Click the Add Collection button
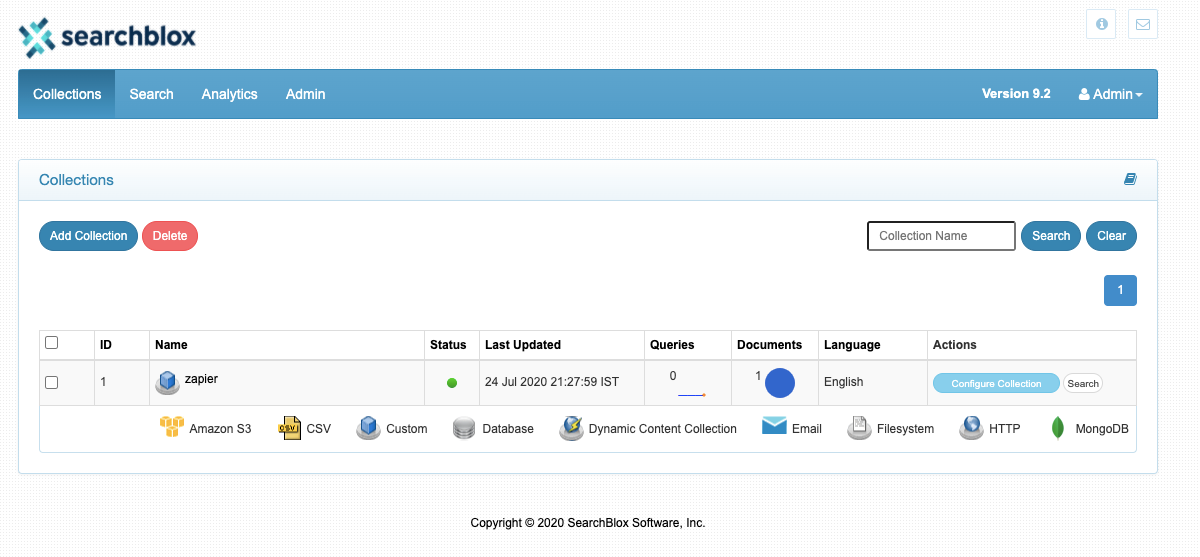1200x557 pixels. click(x=89, y=236)
